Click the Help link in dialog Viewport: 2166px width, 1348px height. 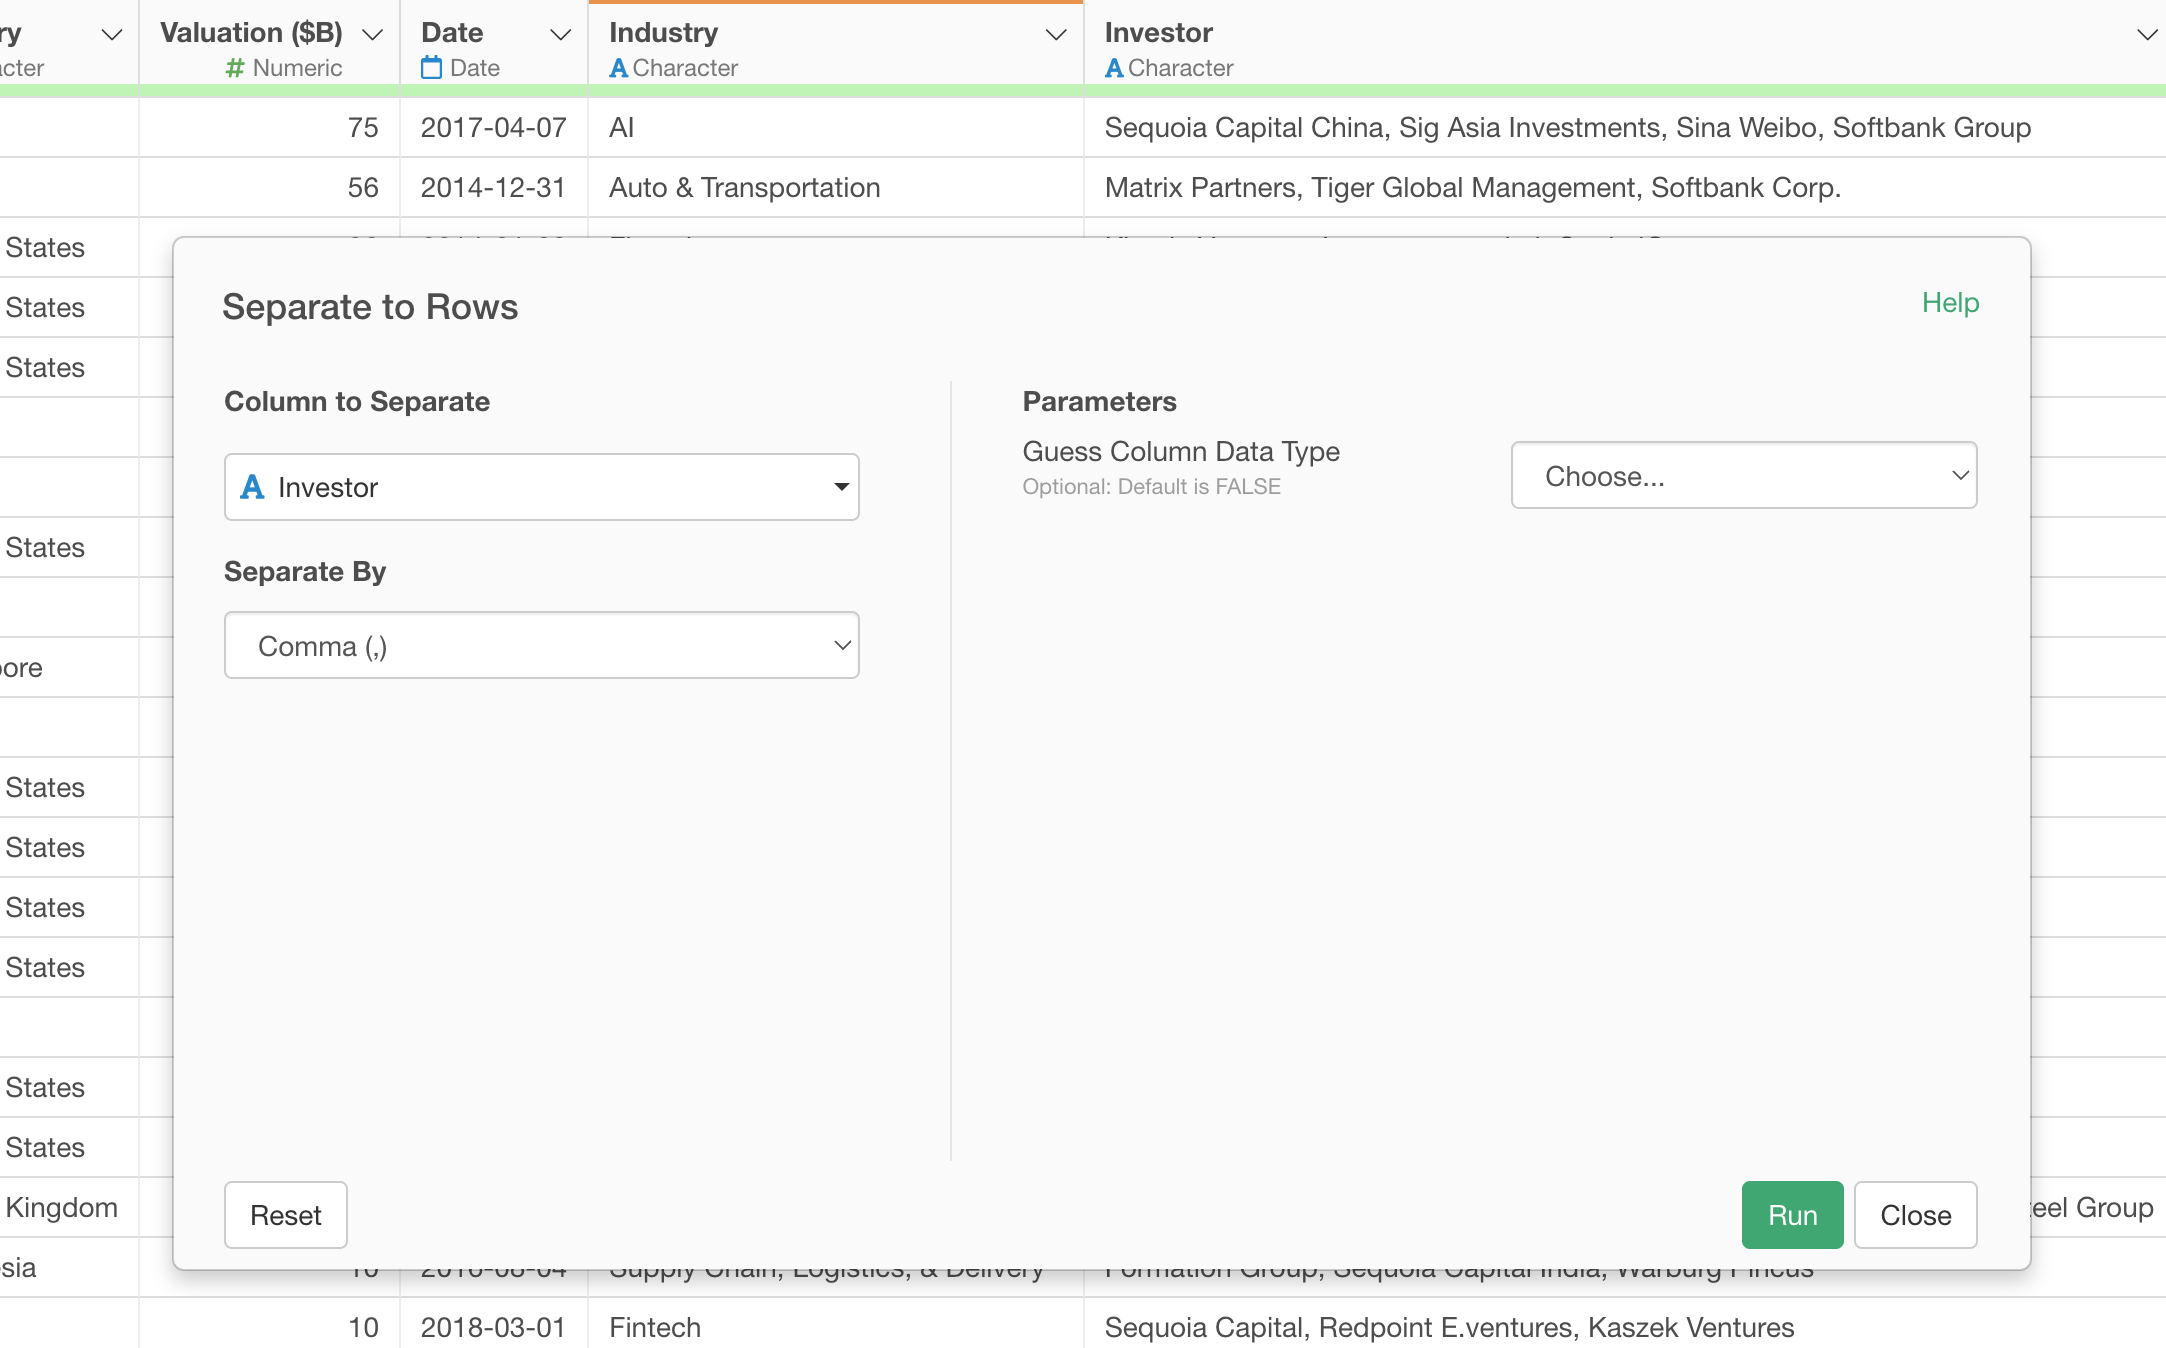[x=1950, y=303]
